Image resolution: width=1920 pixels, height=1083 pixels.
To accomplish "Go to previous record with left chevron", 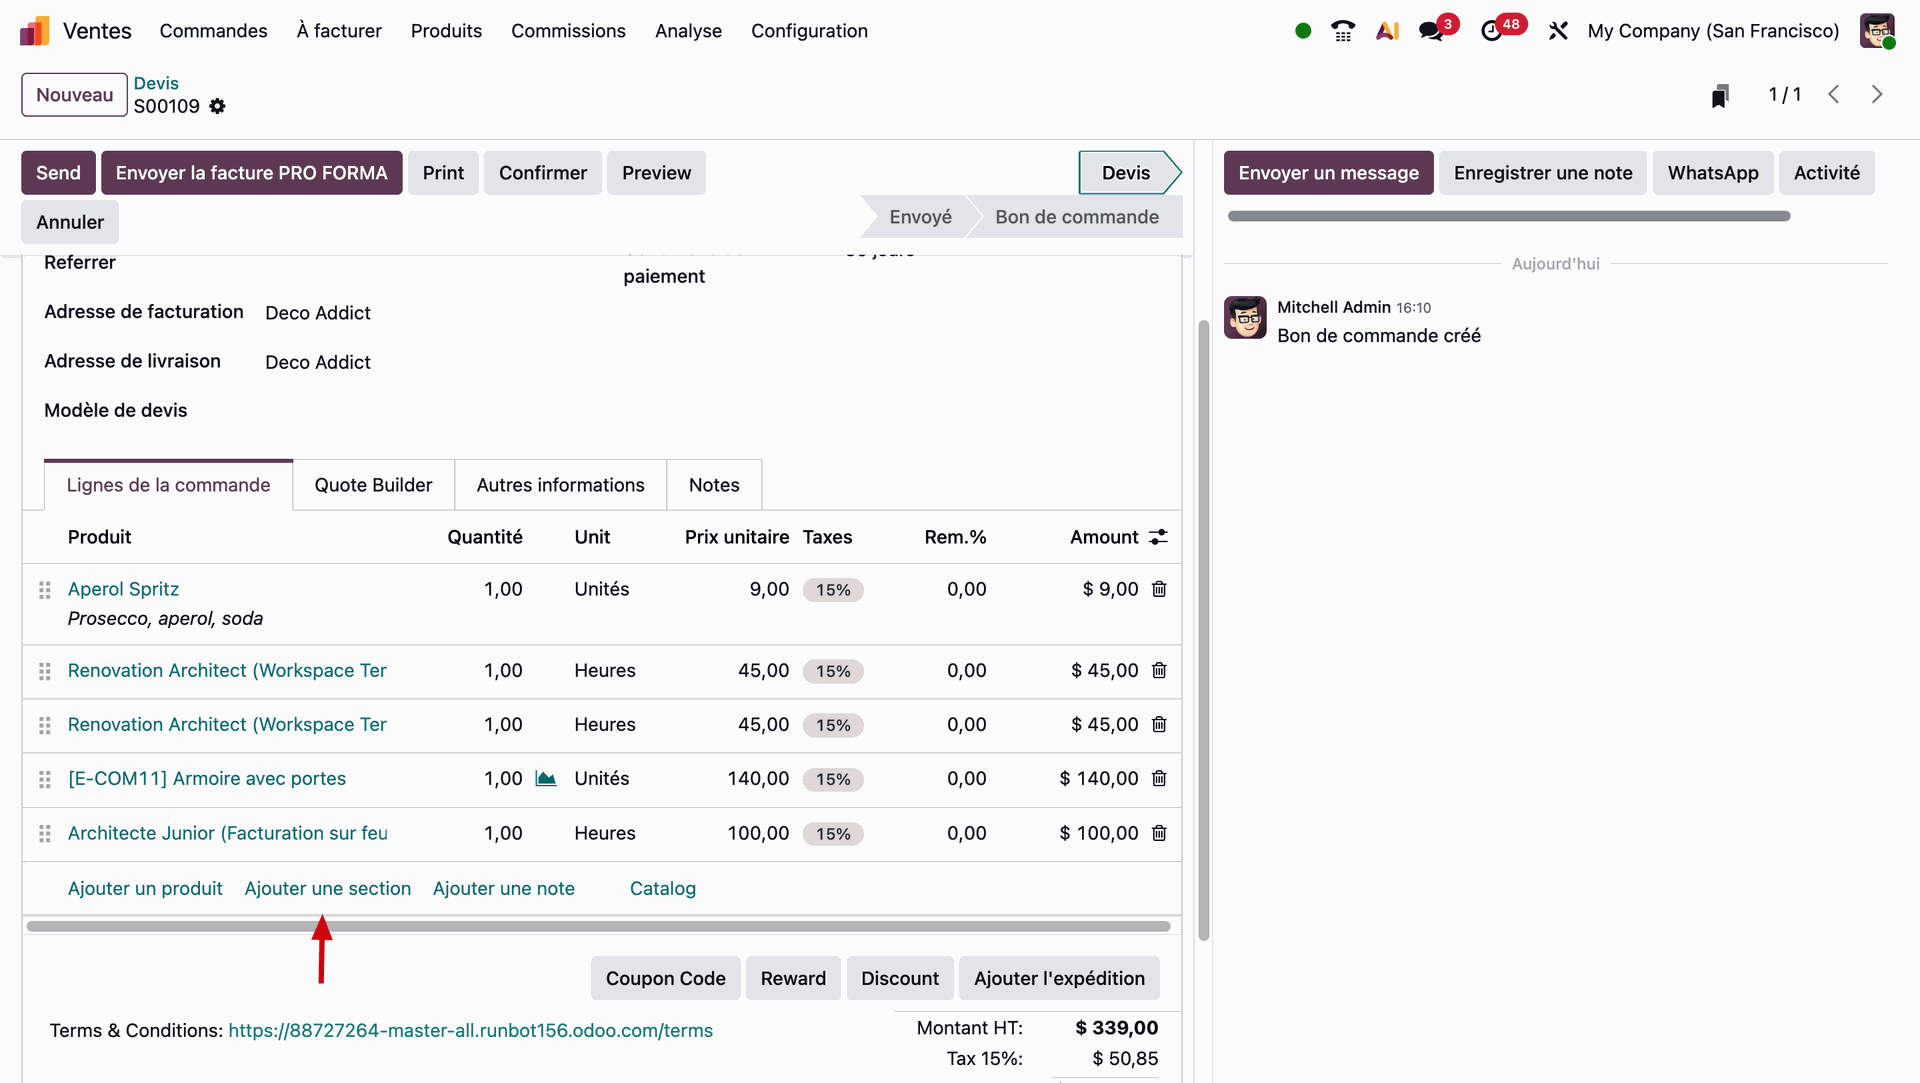I will [1834, 94].
